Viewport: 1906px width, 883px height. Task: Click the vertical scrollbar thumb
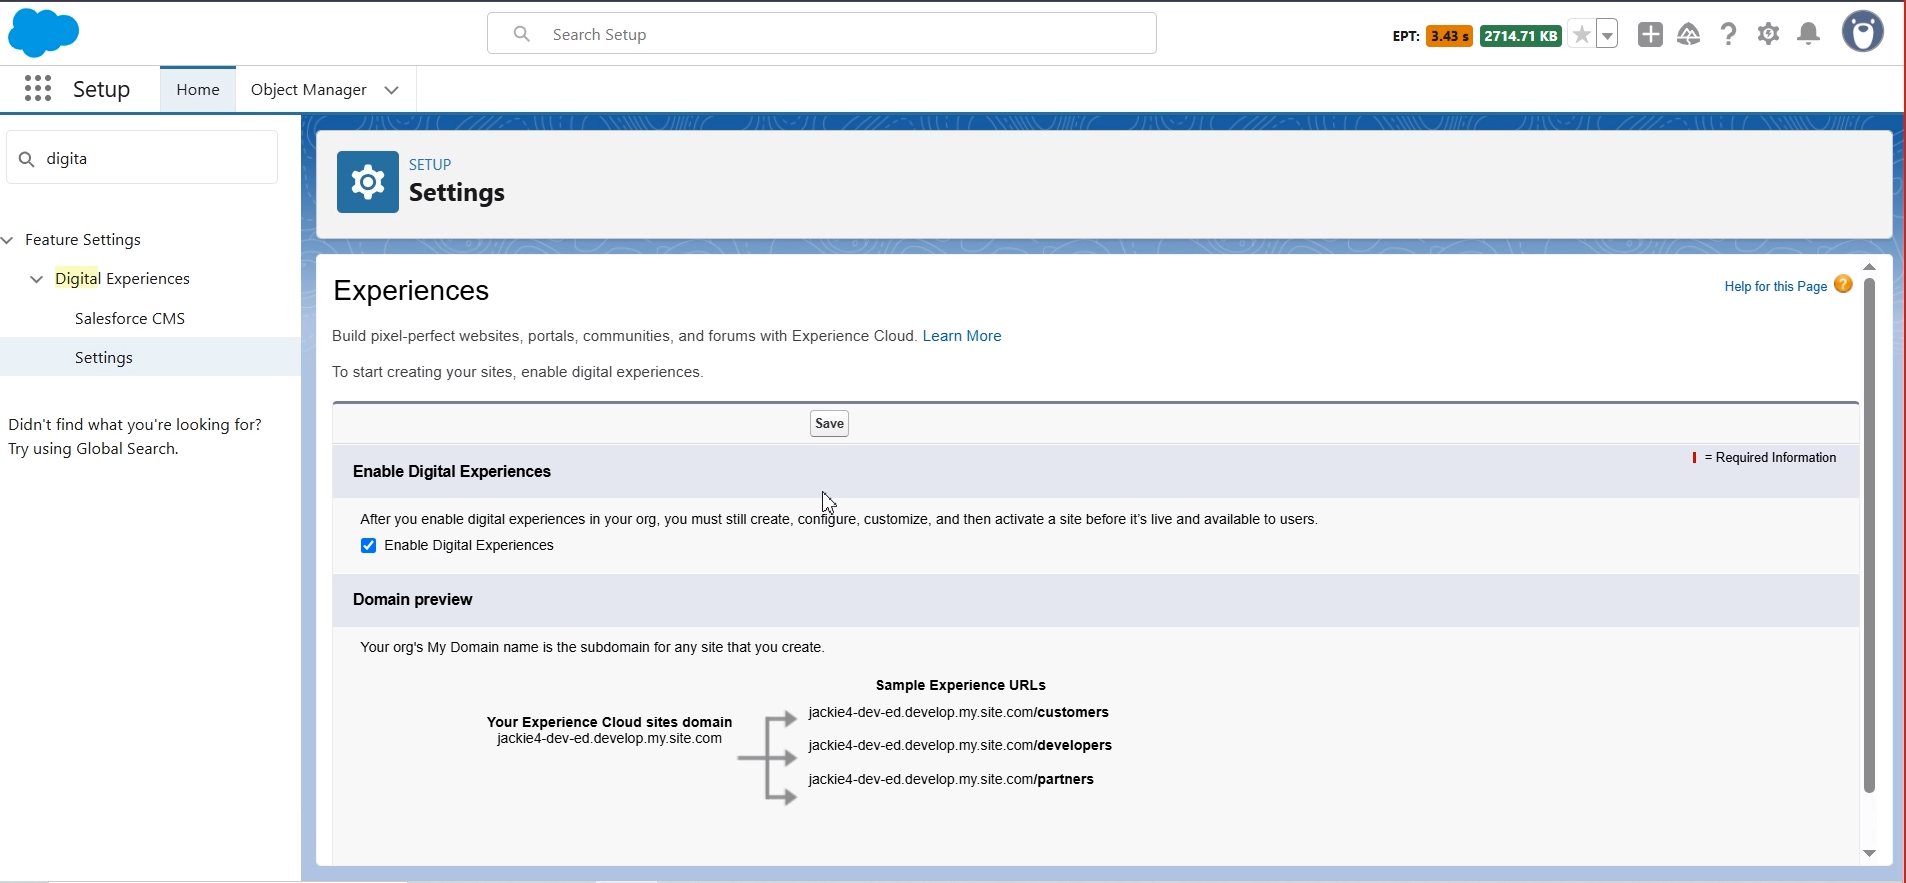point(1869,535)
